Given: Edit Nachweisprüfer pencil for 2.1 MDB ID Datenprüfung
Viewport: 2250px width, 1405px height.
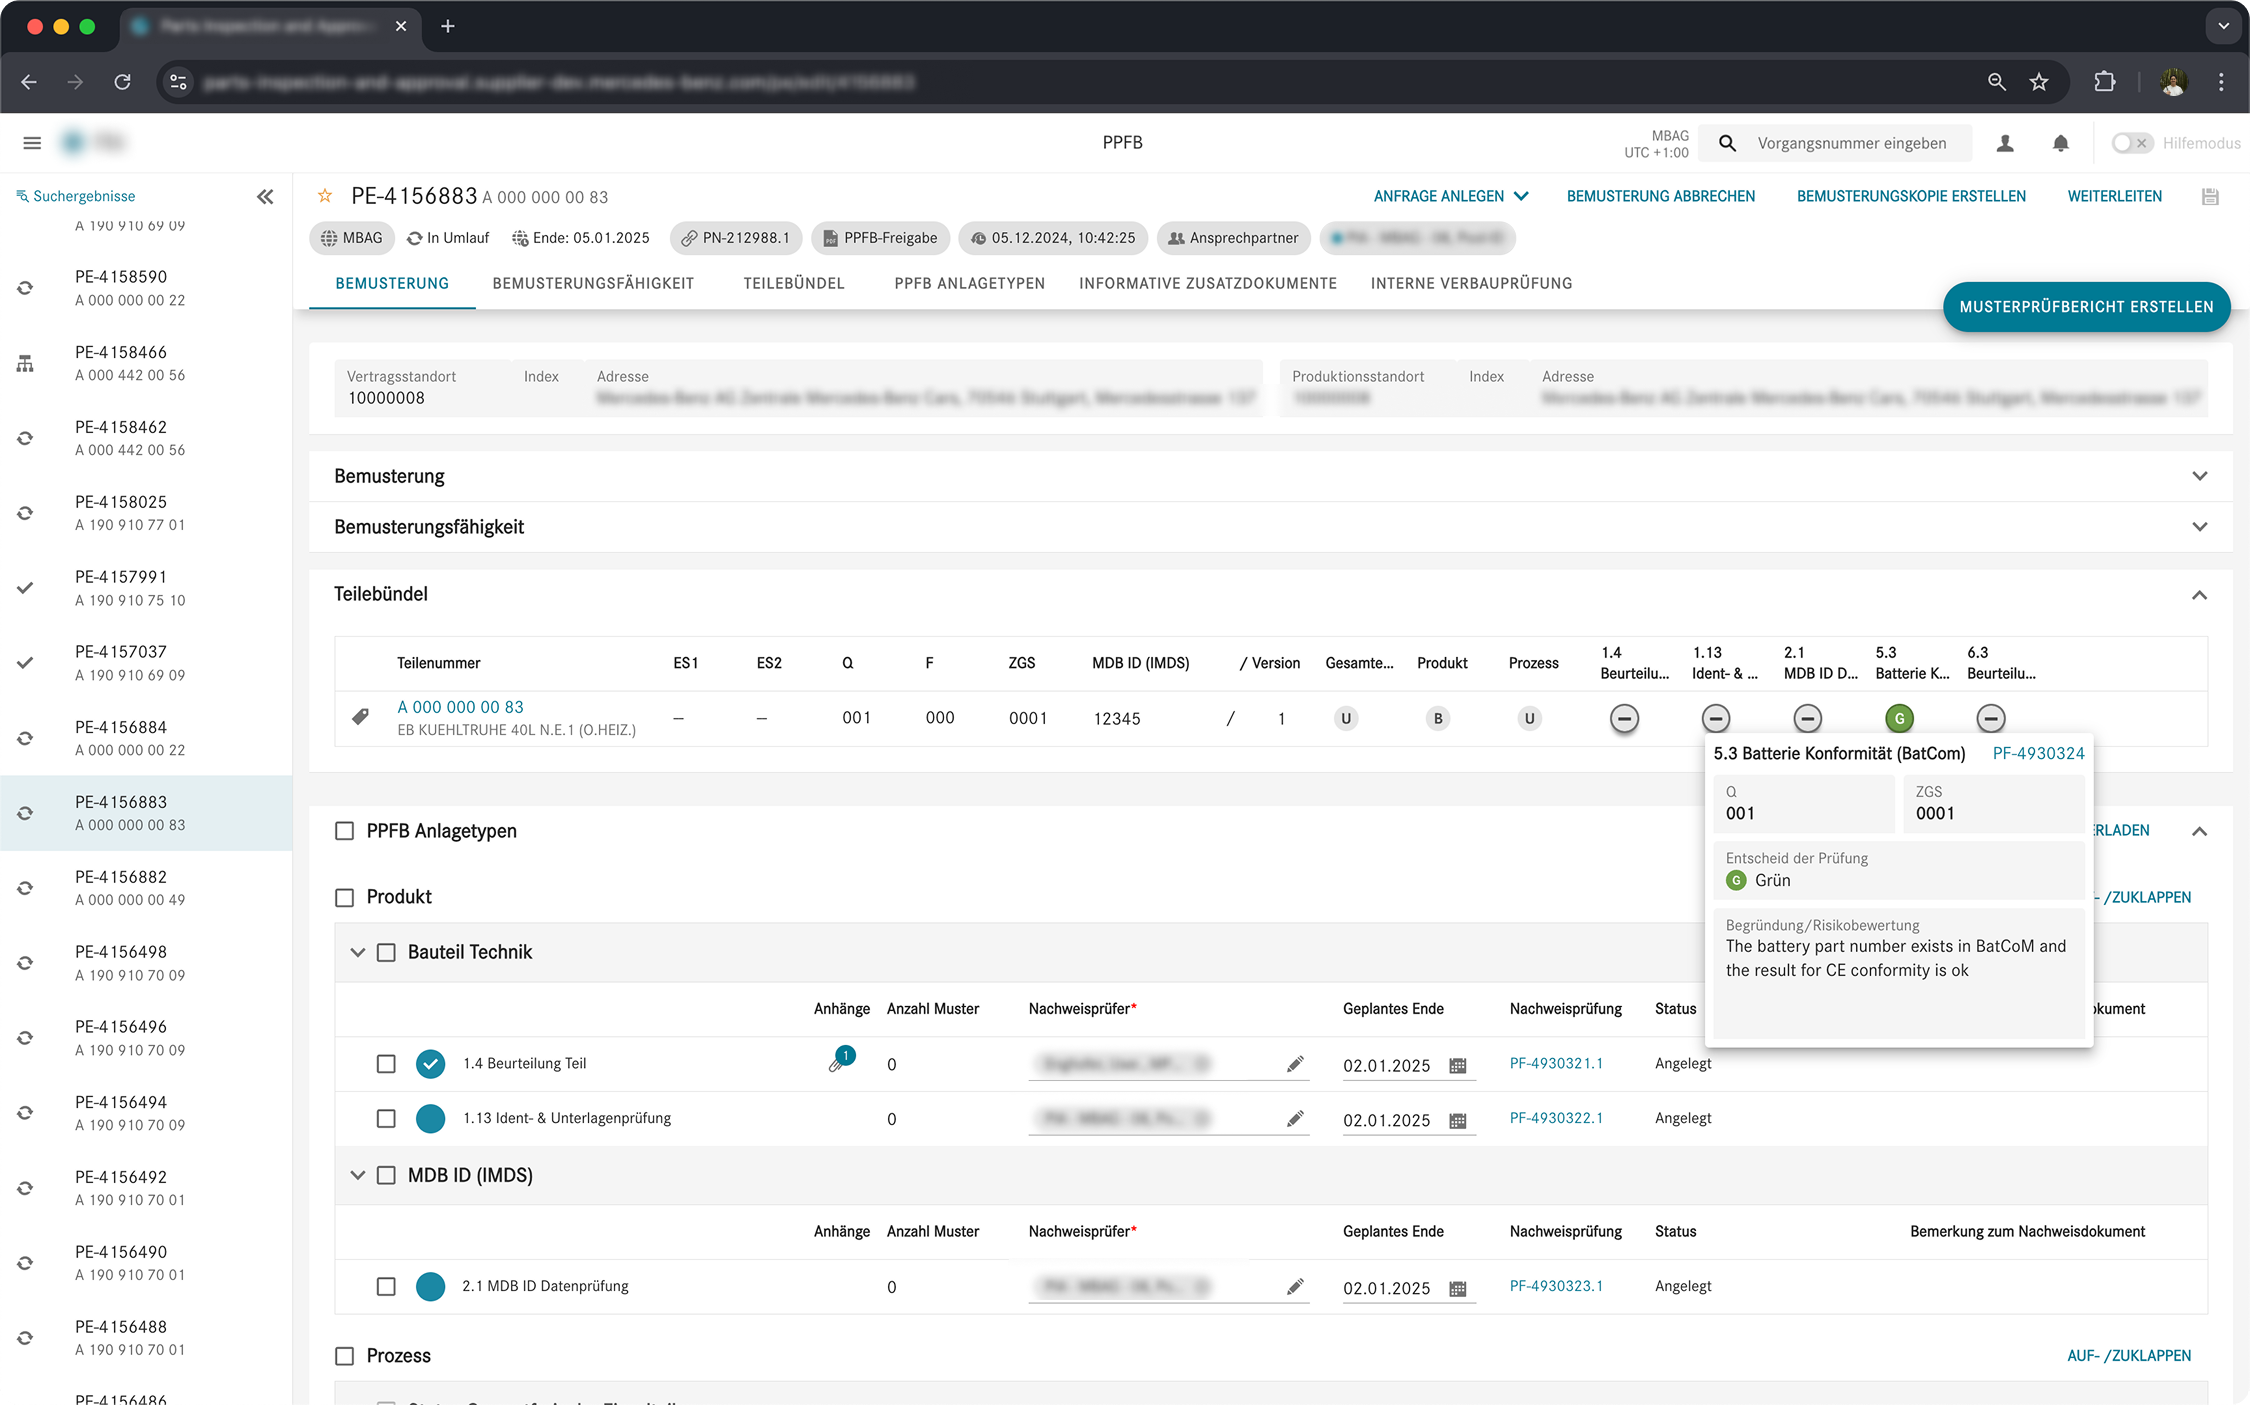Looking at the screenshot, I should pos(1295,1287).
